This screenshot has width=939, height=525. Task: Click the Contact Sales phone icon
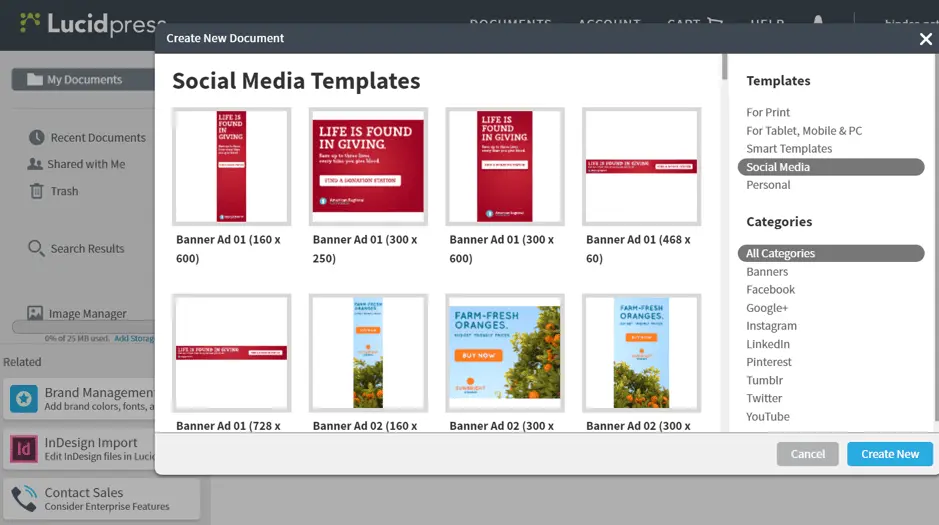pyautogui.click(x=24, y=498)
